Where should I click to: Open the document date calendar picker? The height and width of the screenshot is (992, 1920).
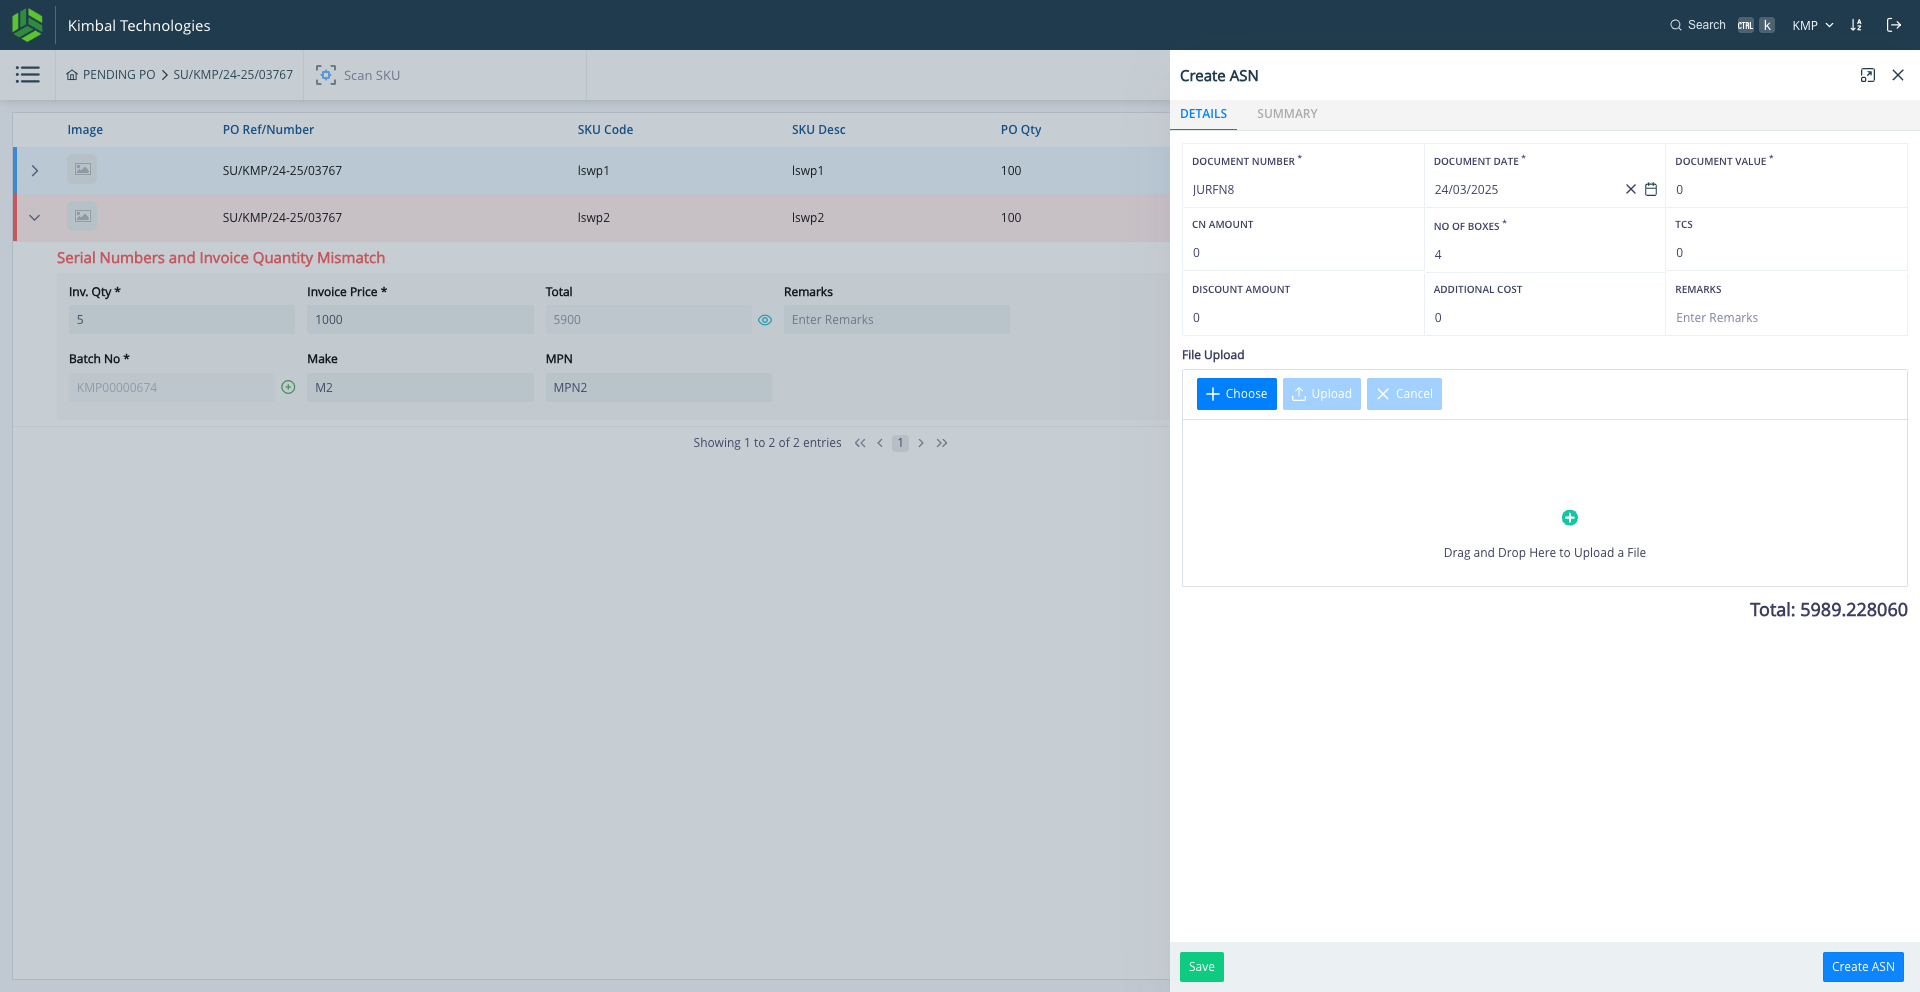(x=1651, y=189)
